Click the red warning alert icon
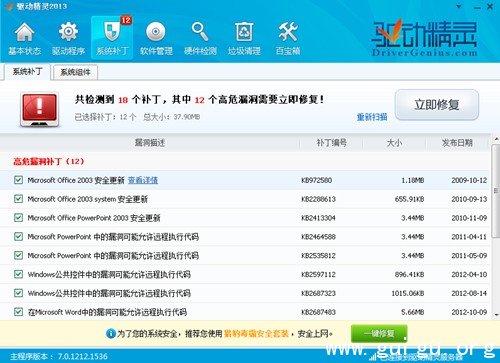Image resolution: width=500 pixels, height=363 pixels. [x=40, y=110]
